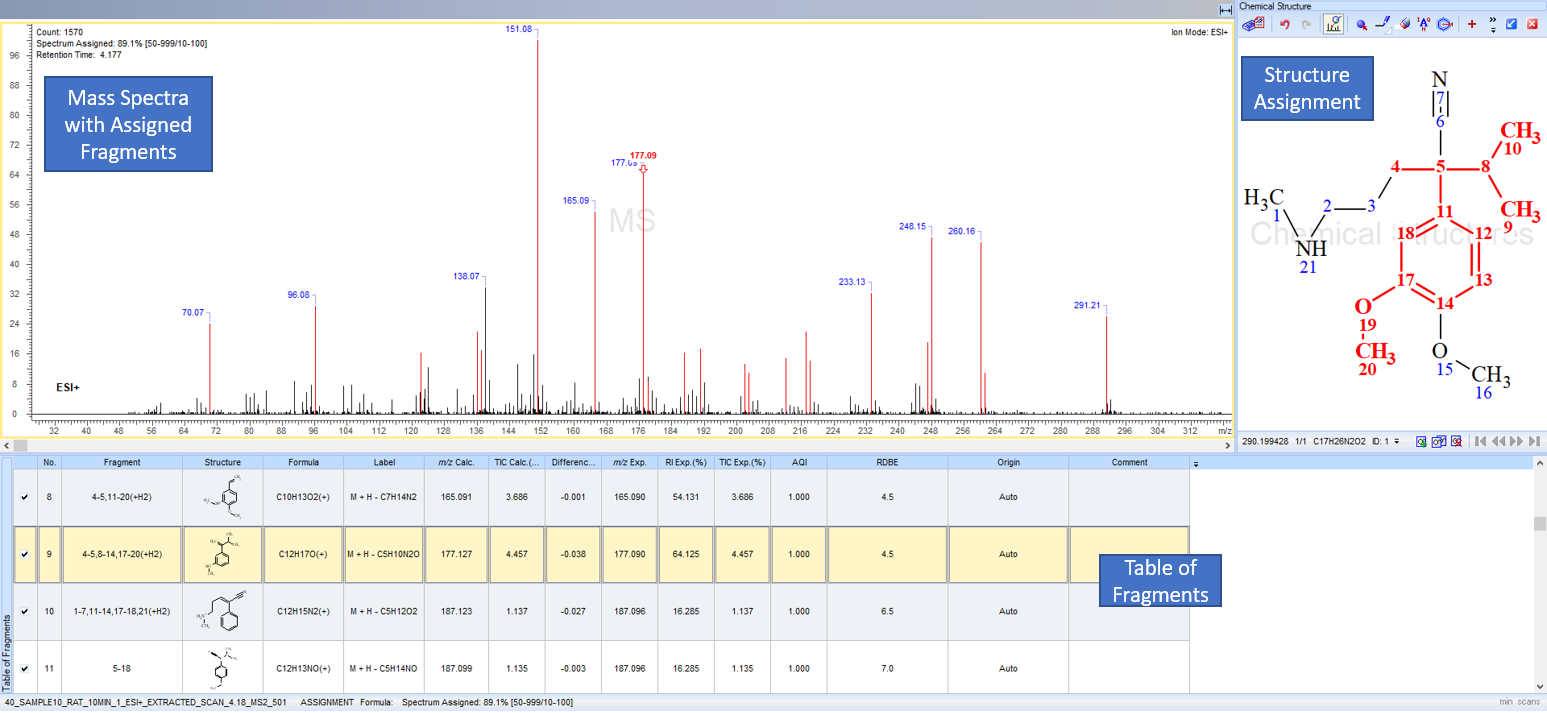Viewport: 1547px width, 713px height.
Task: Click the 151.08 peak label
Action: [x=519, y=29]
